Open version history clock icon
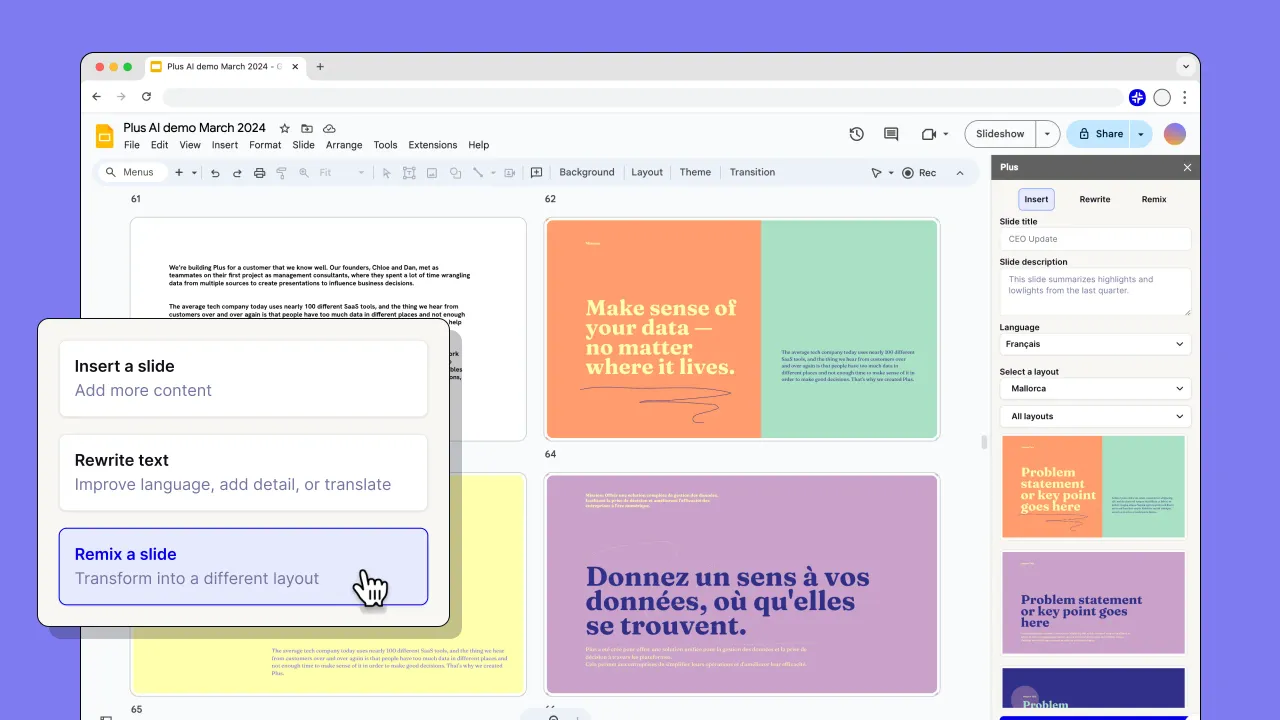Image resolution: width=1280 pixels, height=720 pixels. [857, 134]
